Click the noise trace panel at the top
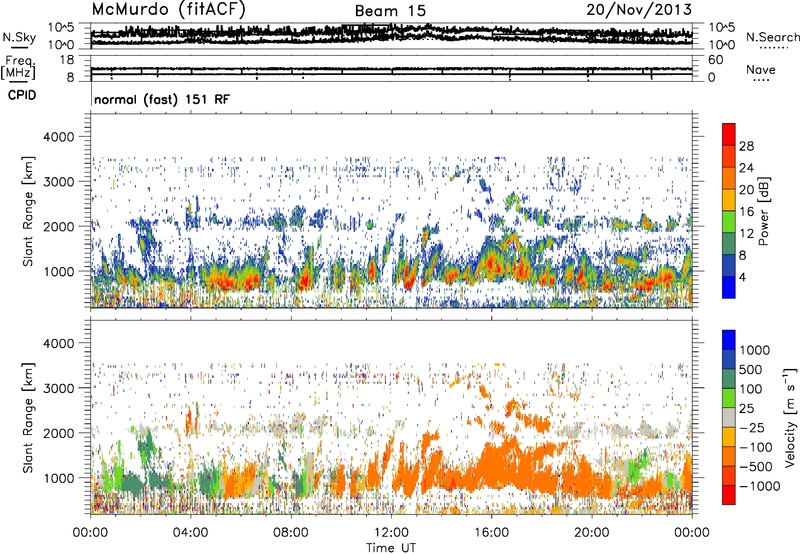Viewport: 800px width, 554px height. (391, 36)
